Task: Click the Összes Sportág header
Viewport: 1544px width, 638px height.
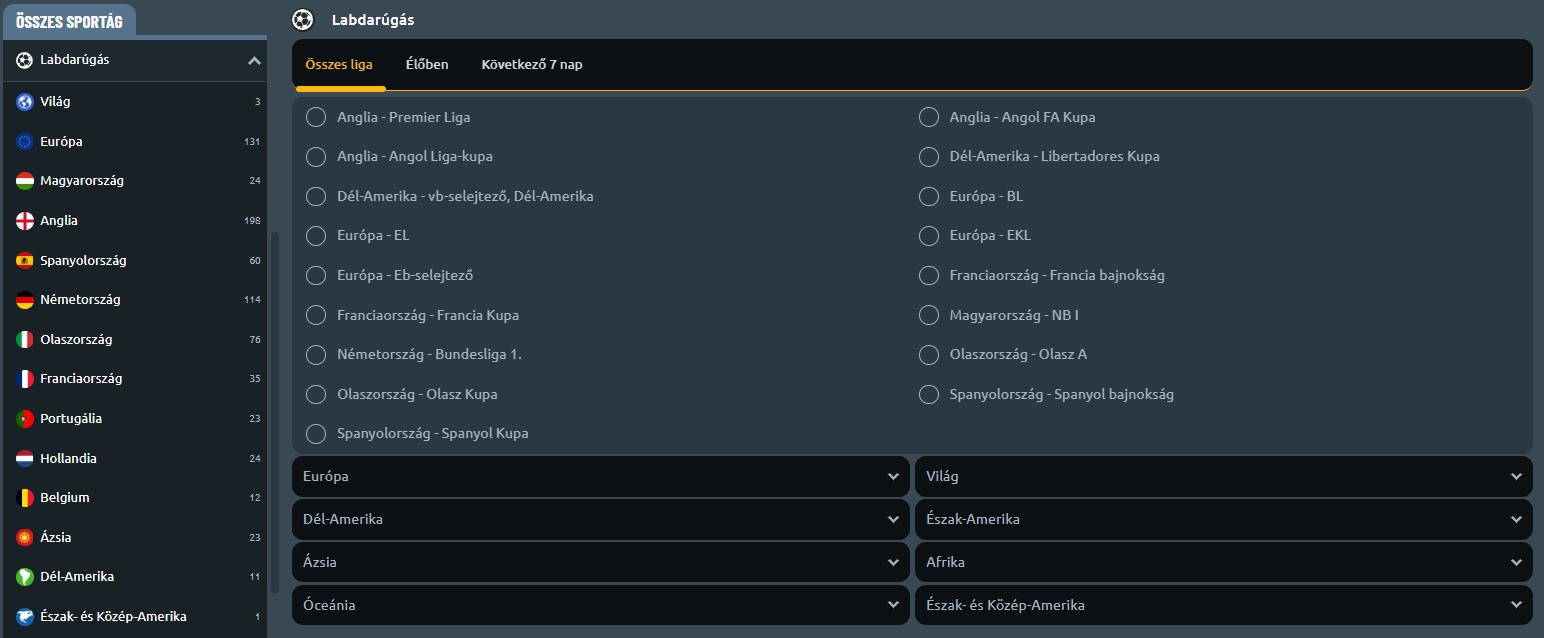Action: point(69,21)
